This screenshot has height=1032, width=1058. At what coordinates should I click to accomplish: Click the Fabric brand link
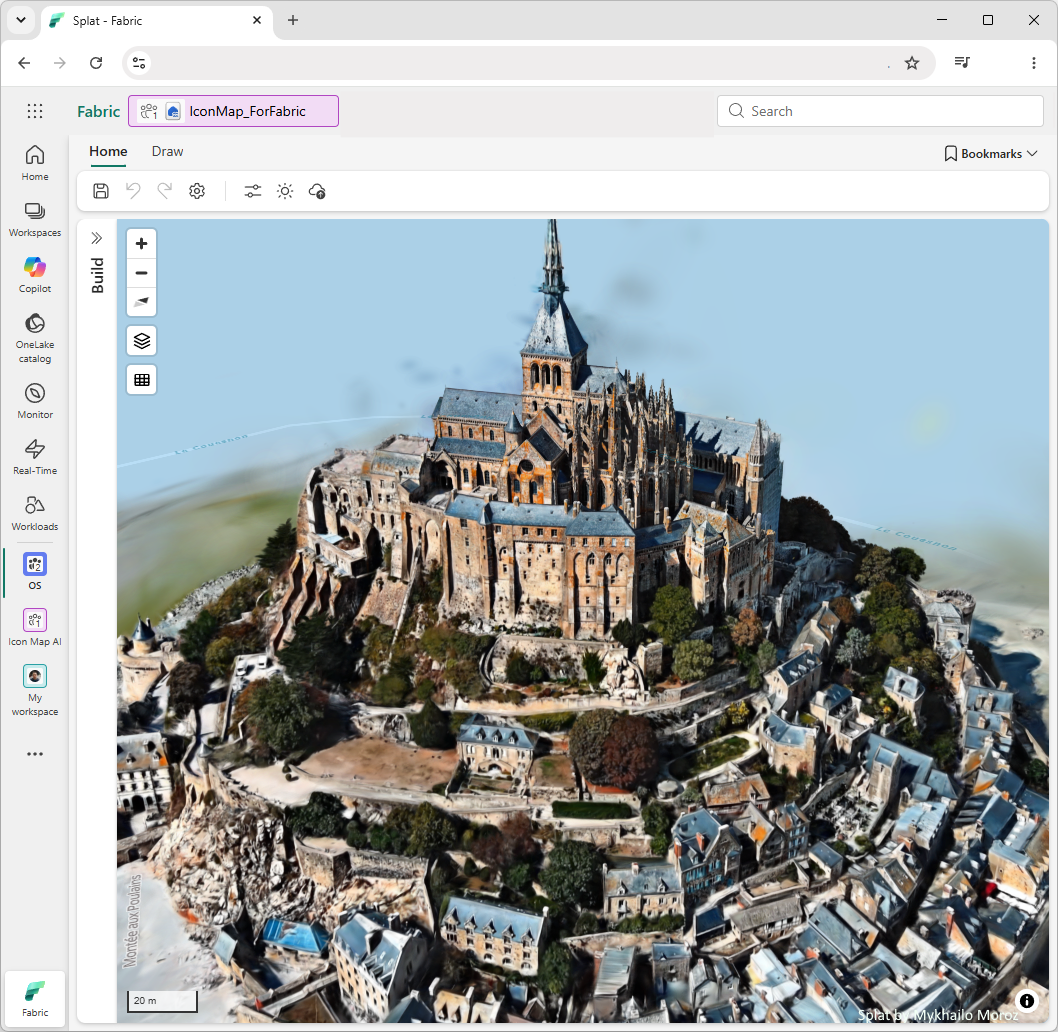click(x=99, y=111)
